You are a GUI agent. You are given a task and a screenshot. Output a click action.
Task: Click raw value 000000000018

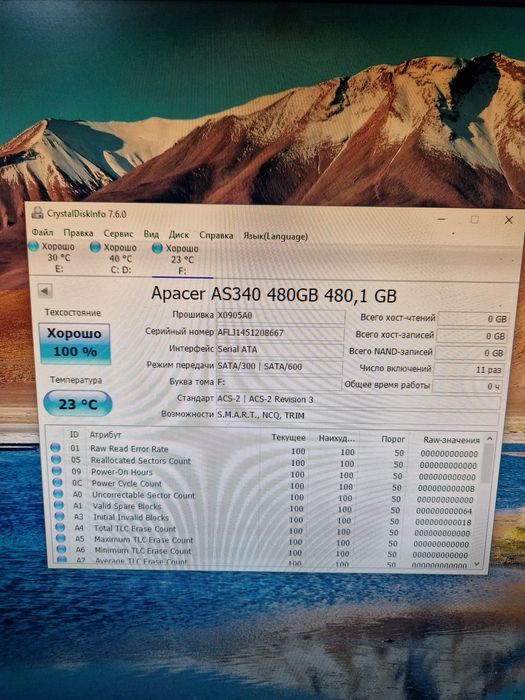pos(443,522)
